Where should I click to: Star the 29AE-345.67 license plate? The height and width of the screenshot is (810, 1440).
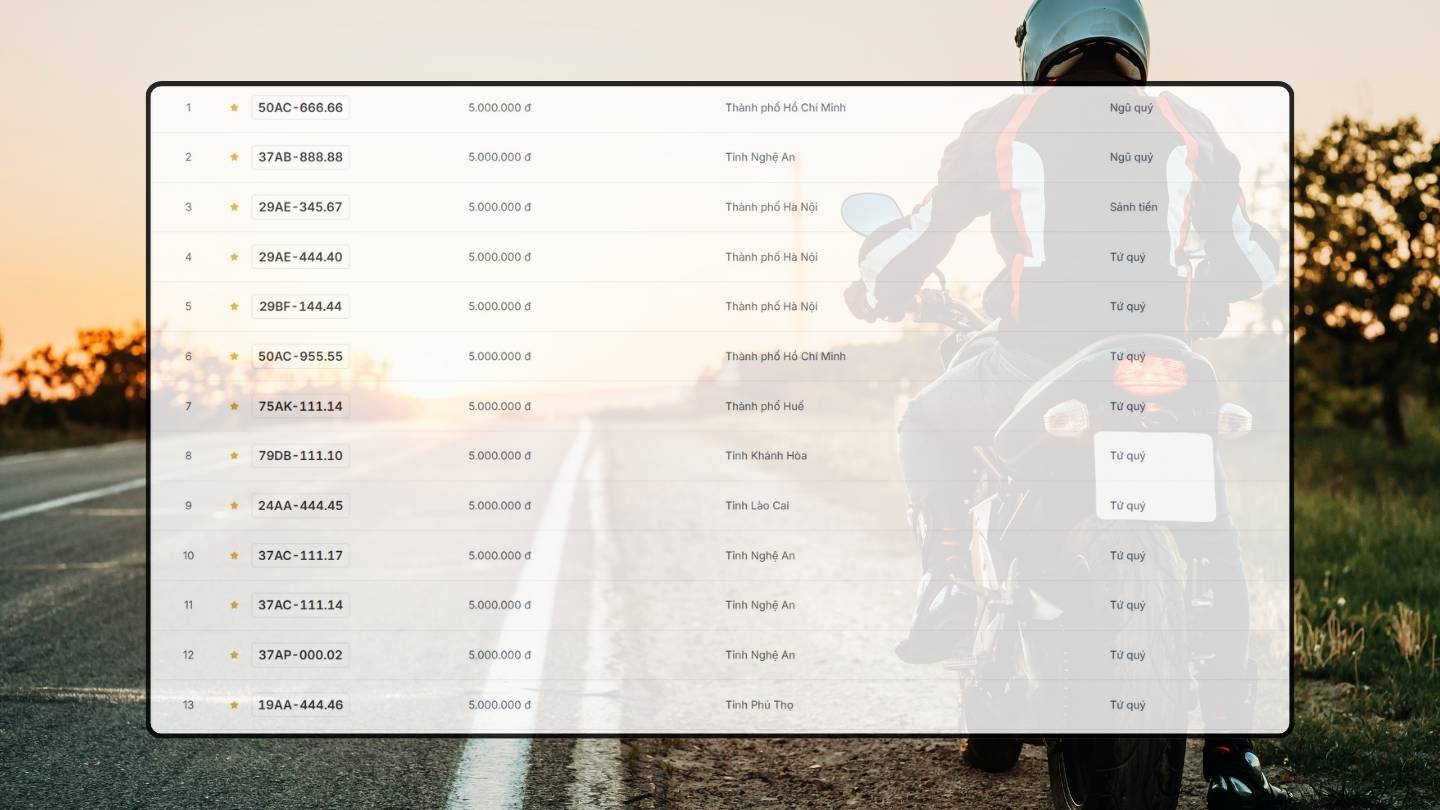[234, 207]
